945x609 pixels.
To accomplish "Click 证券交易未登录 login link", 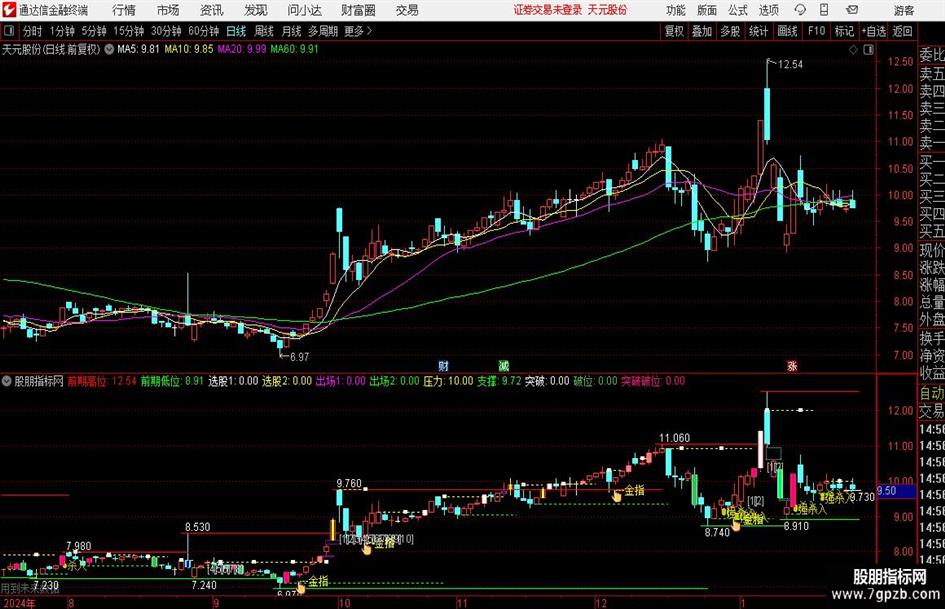I will tap(548, 10).
